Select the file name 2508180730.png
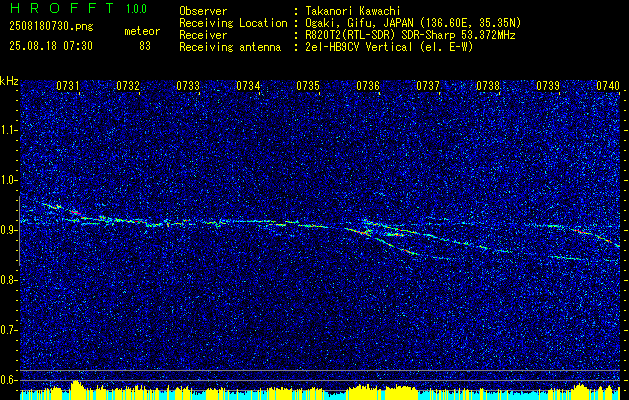The height and width of the screenshot is (400, 629). click(51, 27)
